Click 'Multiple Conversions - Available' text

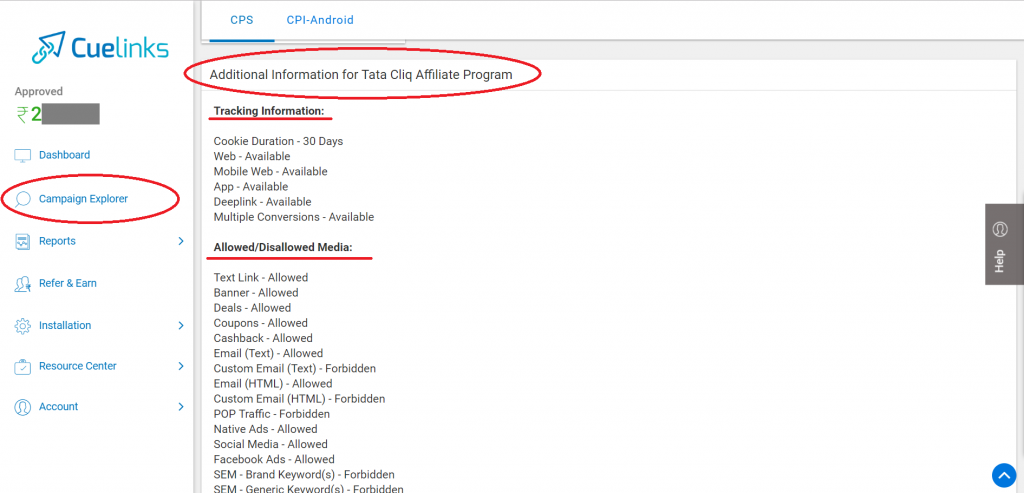coord(294,217)
